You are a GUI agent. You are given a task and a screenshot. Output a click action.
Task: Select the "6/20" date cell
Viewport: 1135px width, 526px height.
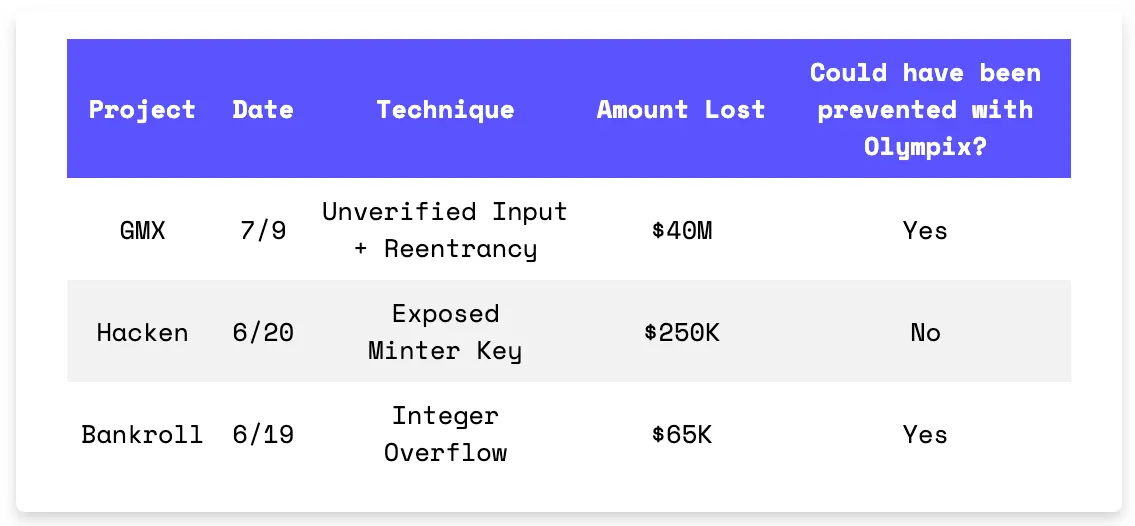pos(263,333)
